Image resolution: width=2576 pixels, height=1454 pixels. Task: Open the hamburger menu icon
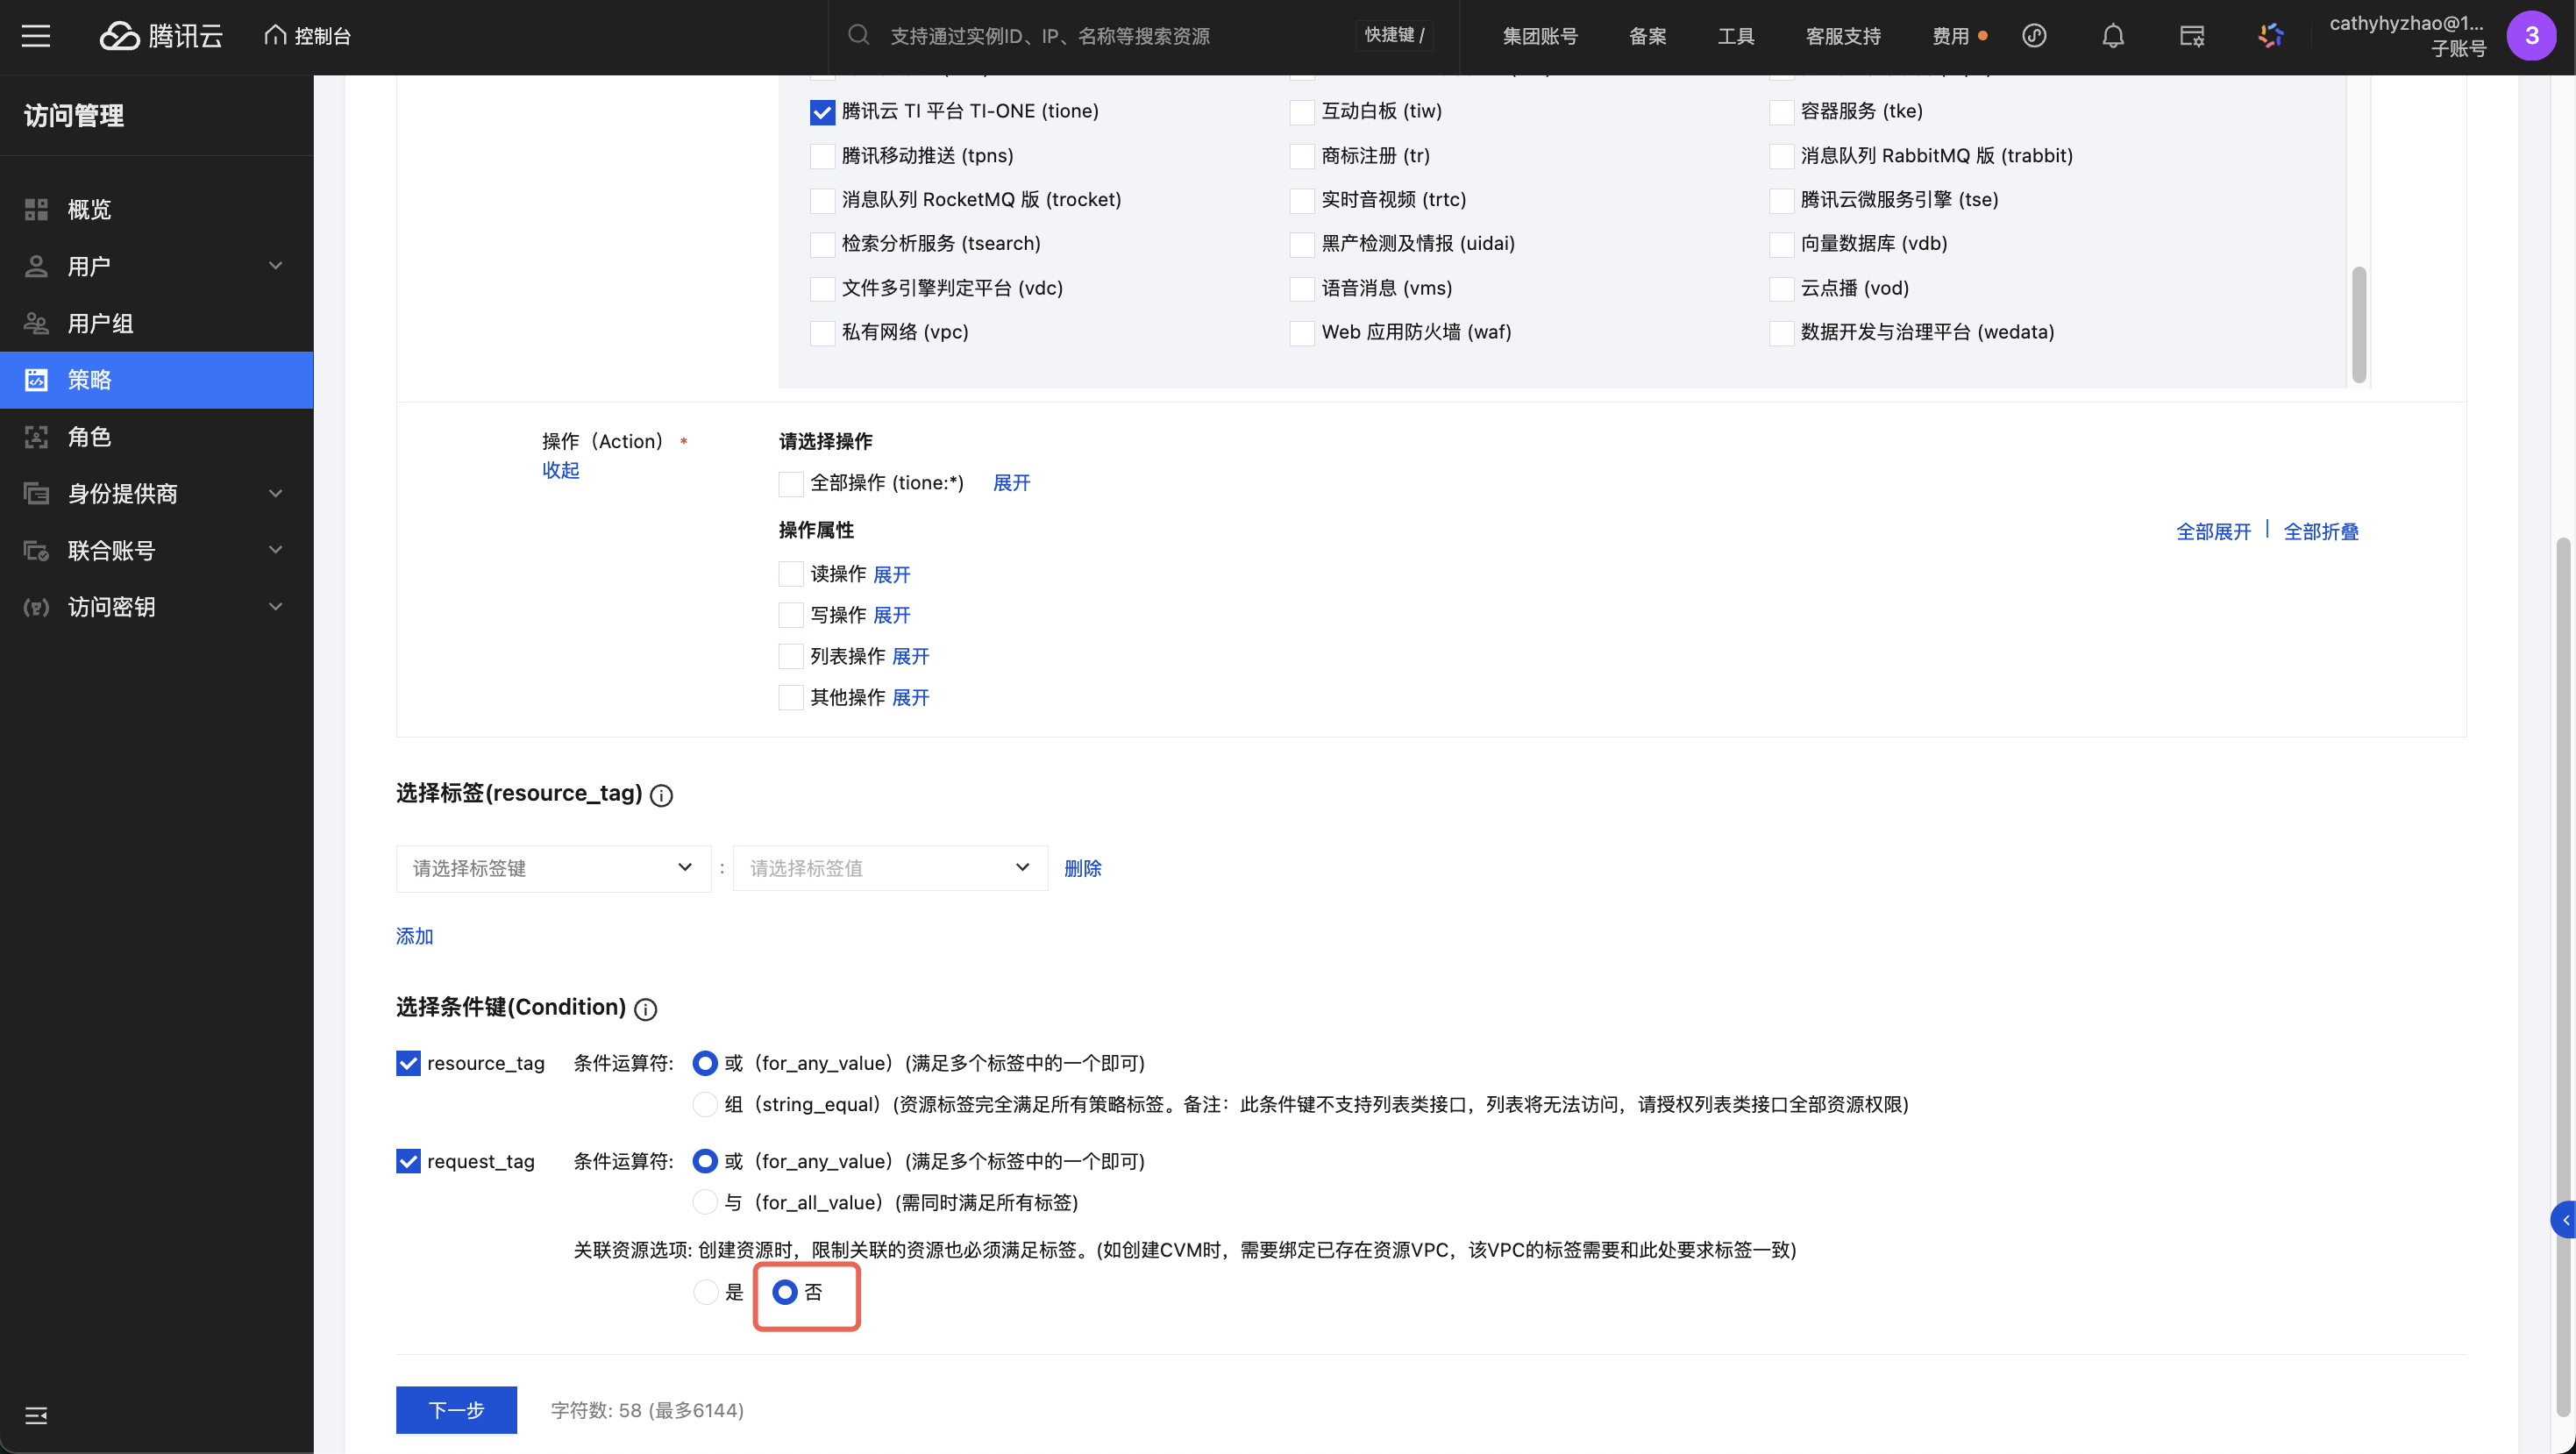pyautogui.click(x=36, y=36)
